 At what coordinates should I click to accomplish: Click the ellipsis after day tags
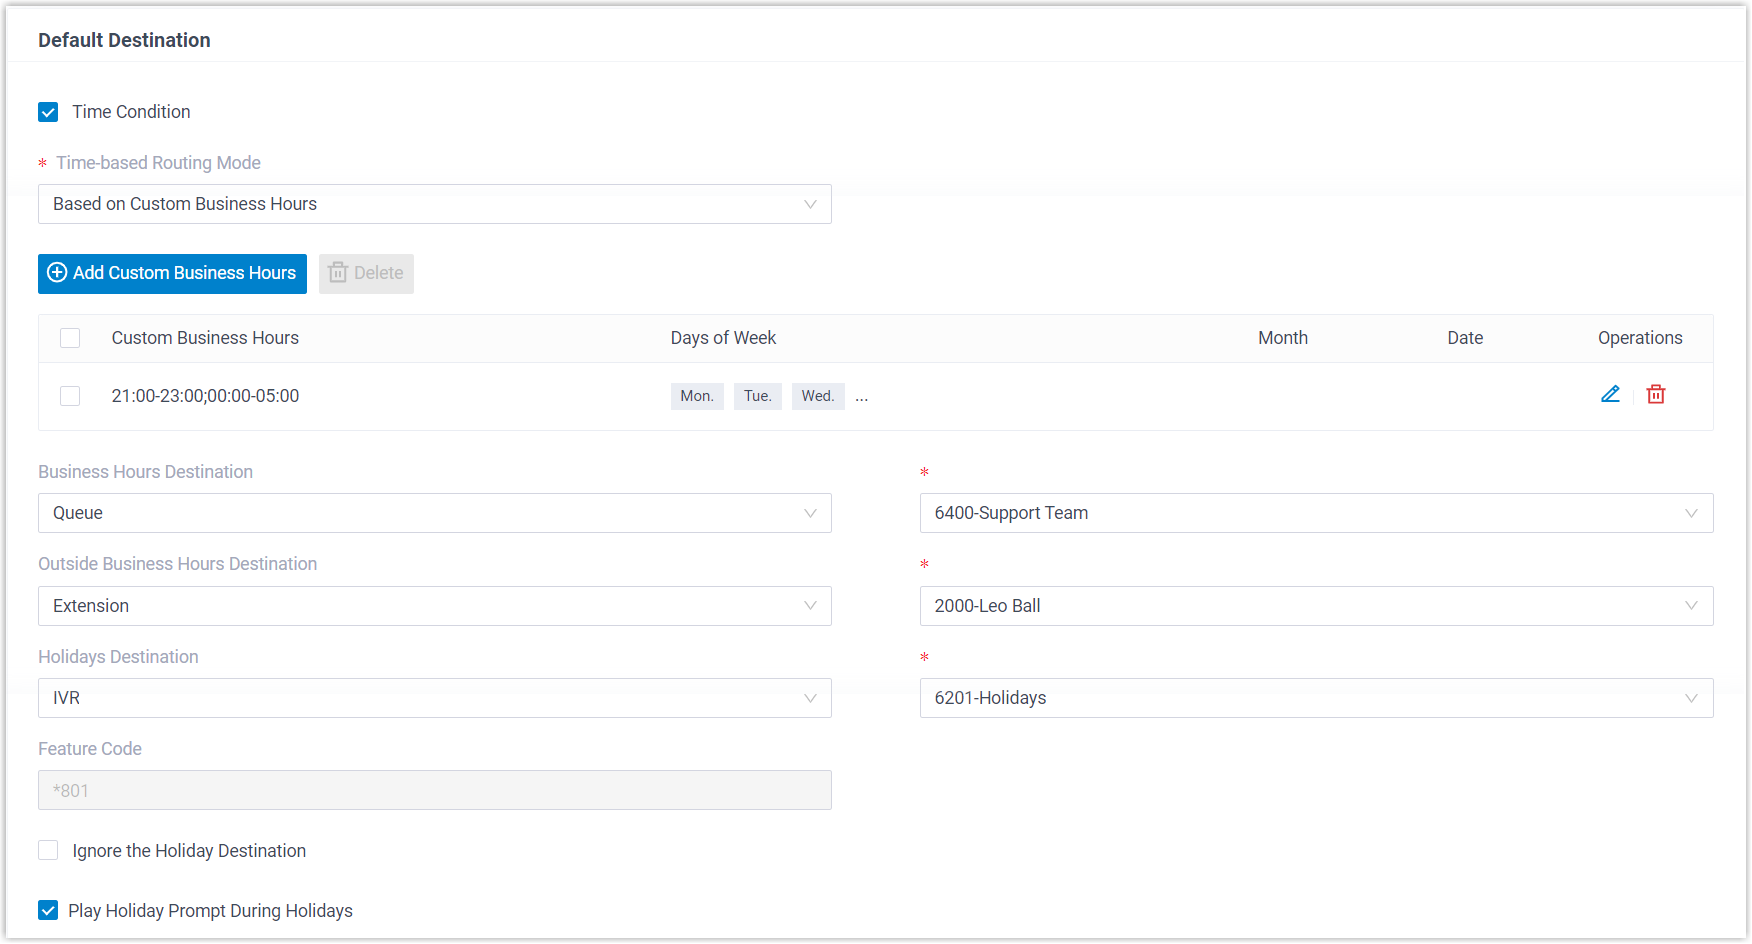862,397
